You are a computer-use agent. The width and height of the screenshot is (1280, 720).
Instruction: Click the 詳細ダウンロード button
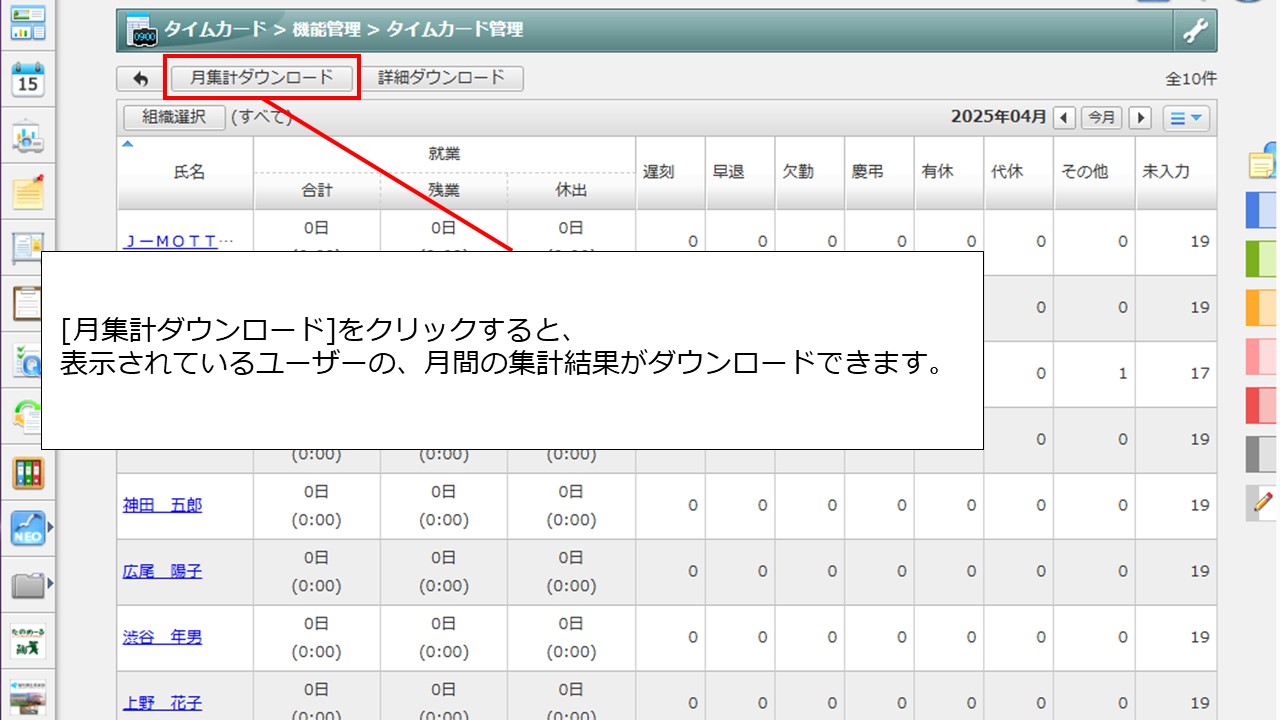(441, 78)
